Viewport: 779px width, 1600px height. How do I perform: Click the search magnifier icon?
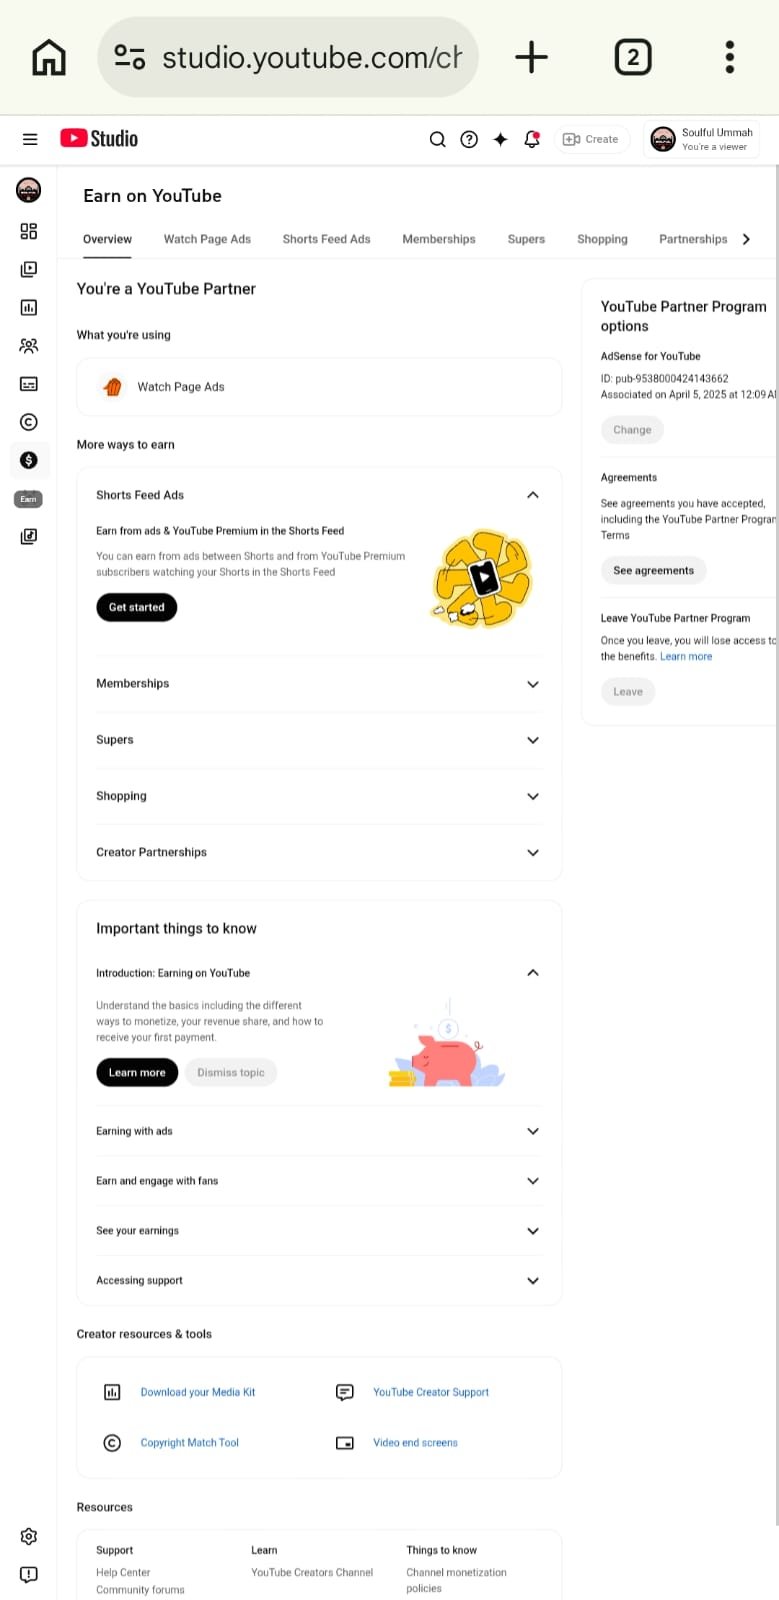click(x=437, y=139)
